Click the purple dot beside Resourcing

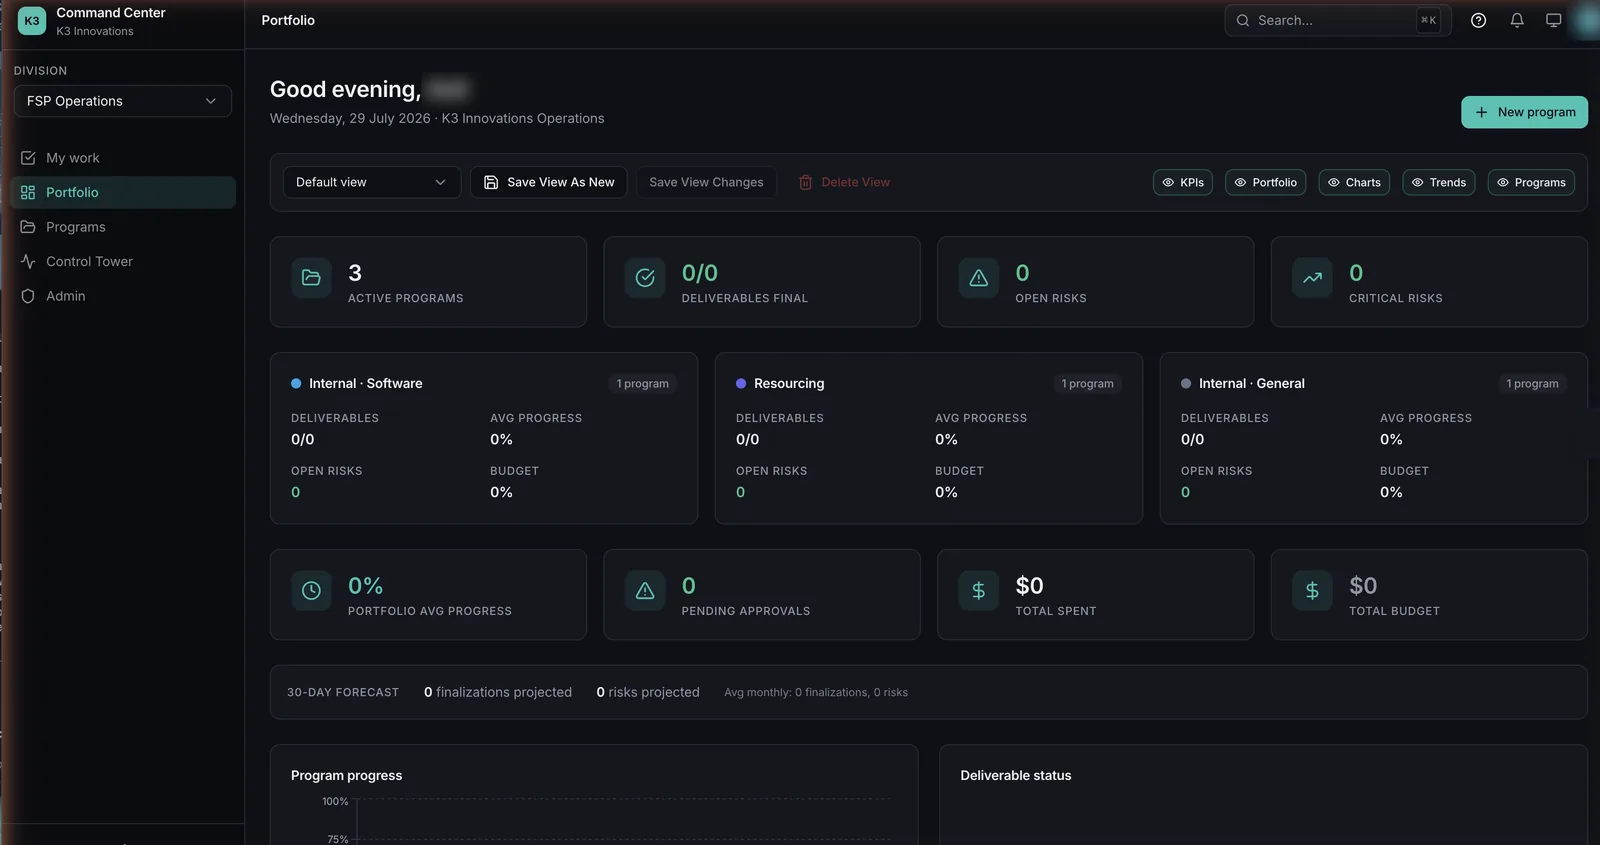[741, 383]
